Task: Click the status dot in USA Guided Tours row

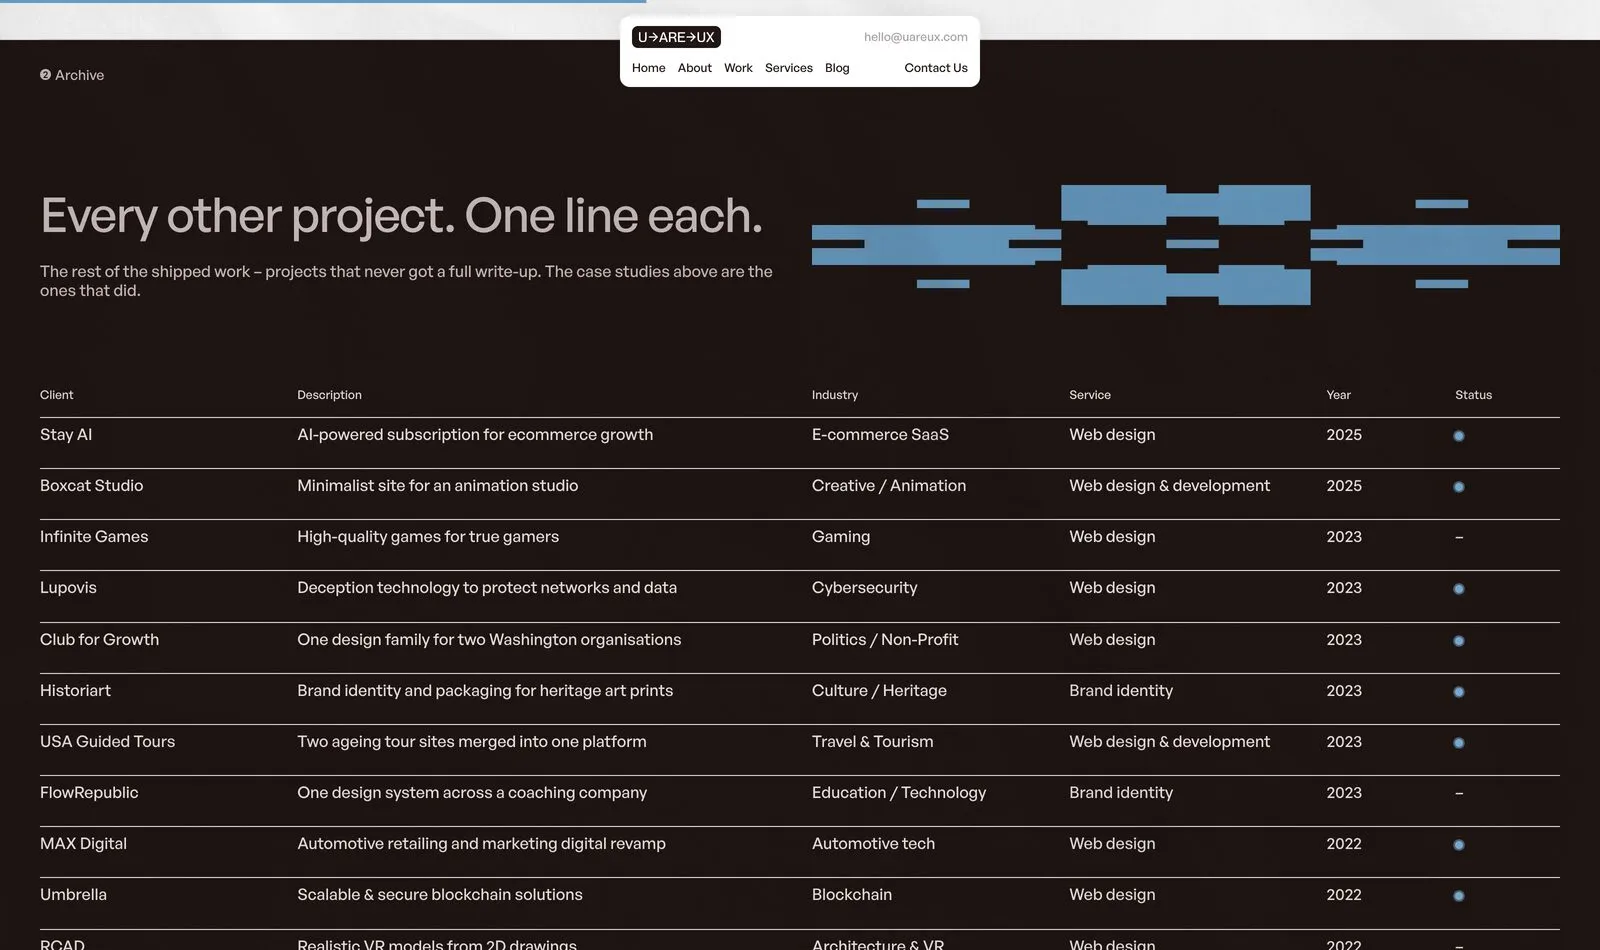Action: point(1459,743)
